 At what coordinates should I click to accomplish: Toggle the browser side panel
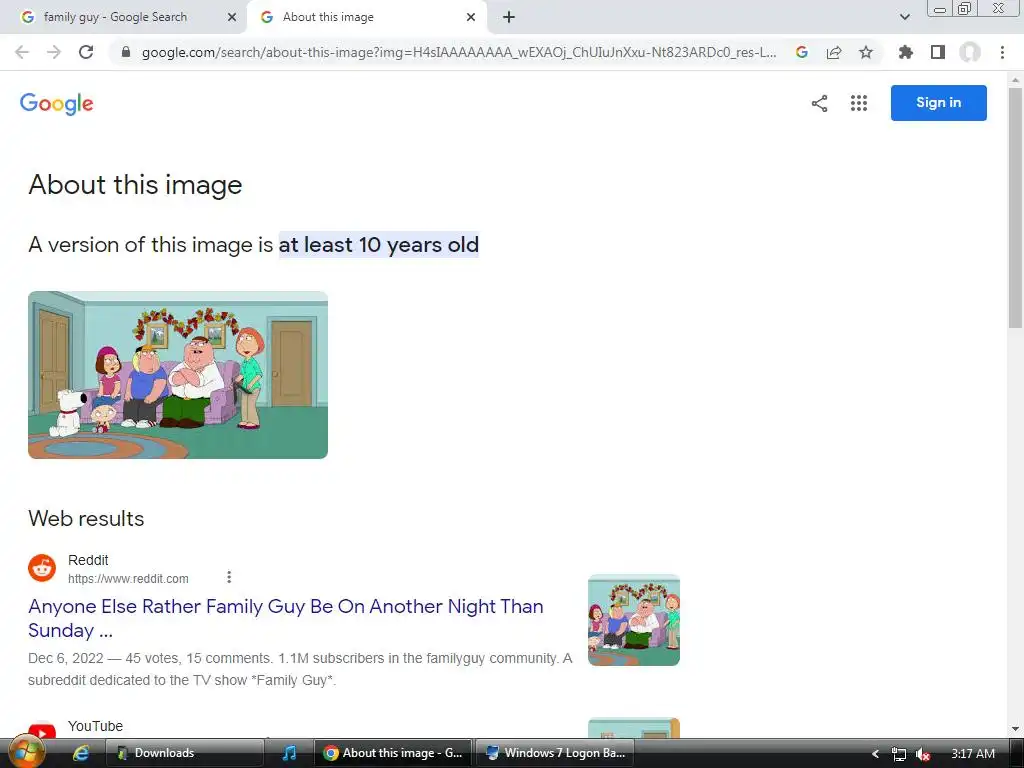(x=938, y=52)
